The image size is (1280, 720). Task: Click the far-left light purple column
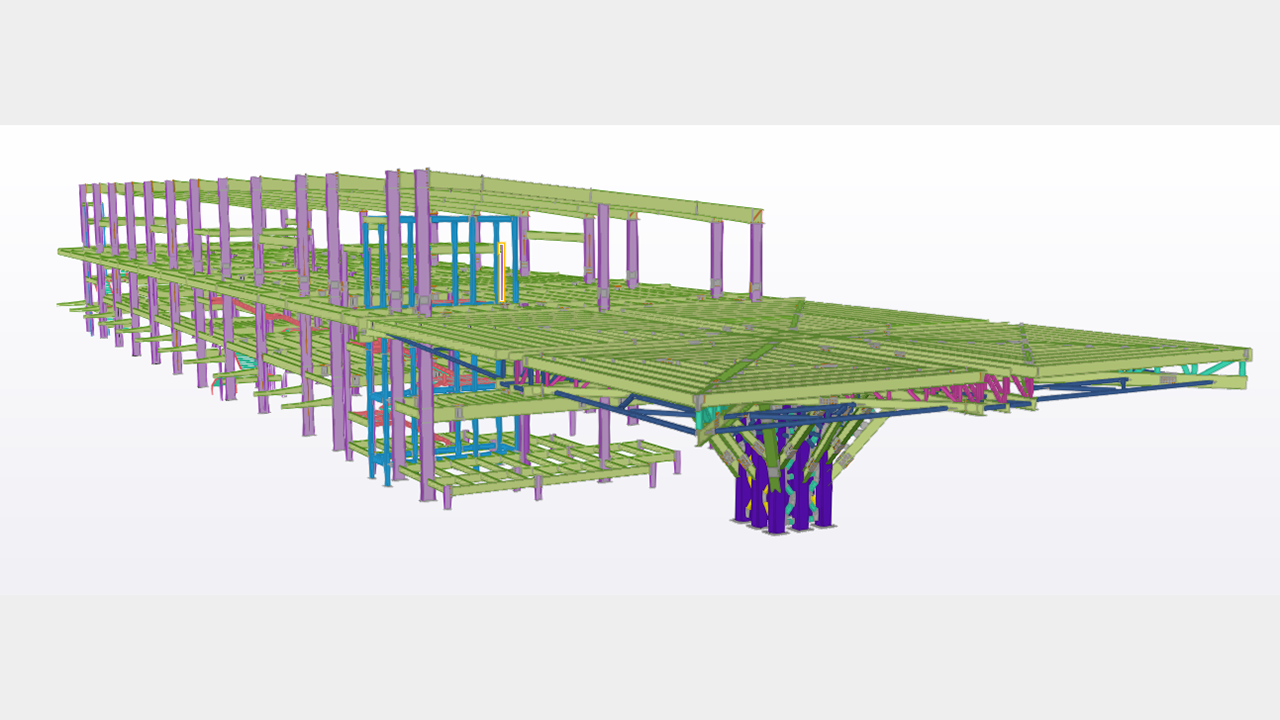(85, 215)
